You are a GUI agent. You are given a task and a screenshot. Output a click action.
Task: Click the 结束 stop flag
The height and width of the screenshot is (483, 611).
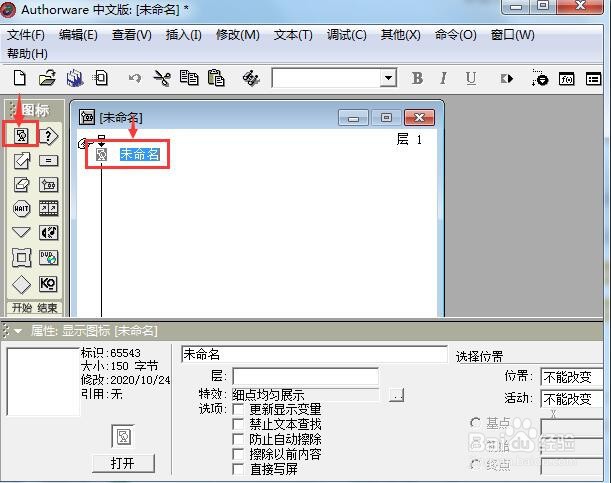pos(47,308)
